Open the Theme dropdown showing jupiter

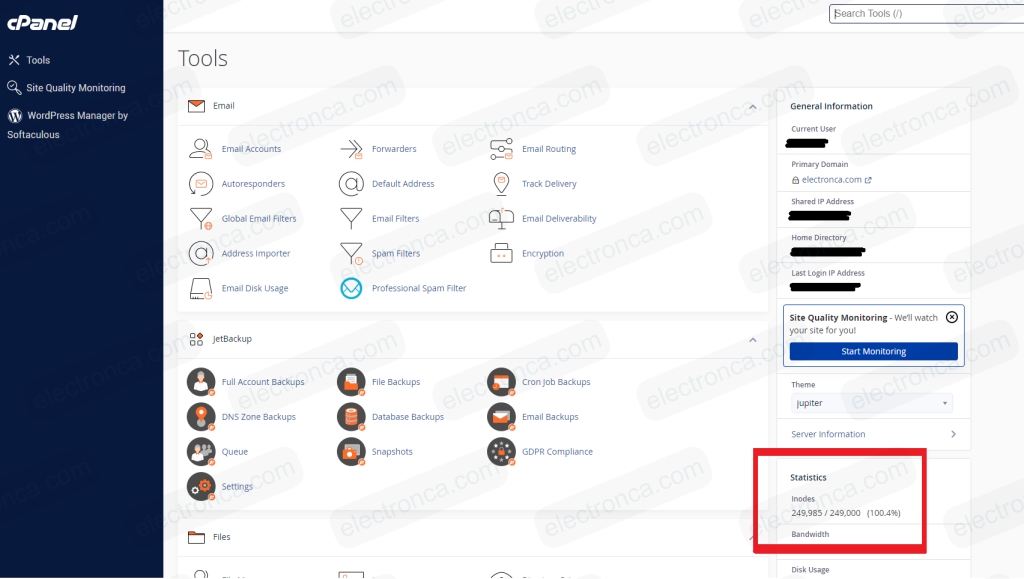click(x=870, y=403)
